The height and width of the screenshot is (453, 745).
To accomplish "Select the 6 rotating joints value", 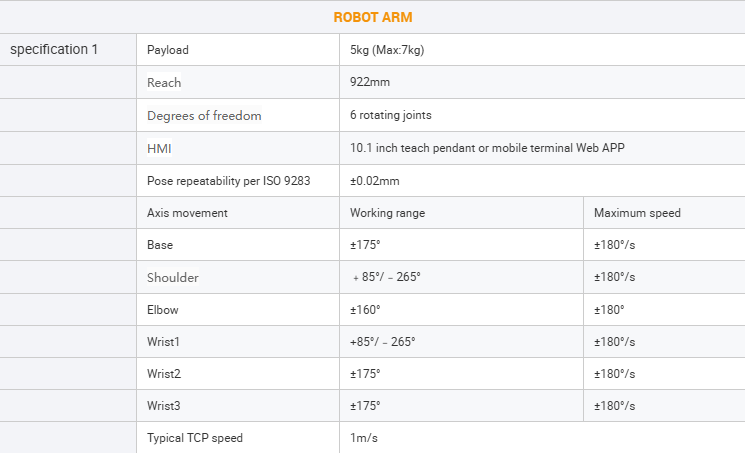I will [391, 115].
